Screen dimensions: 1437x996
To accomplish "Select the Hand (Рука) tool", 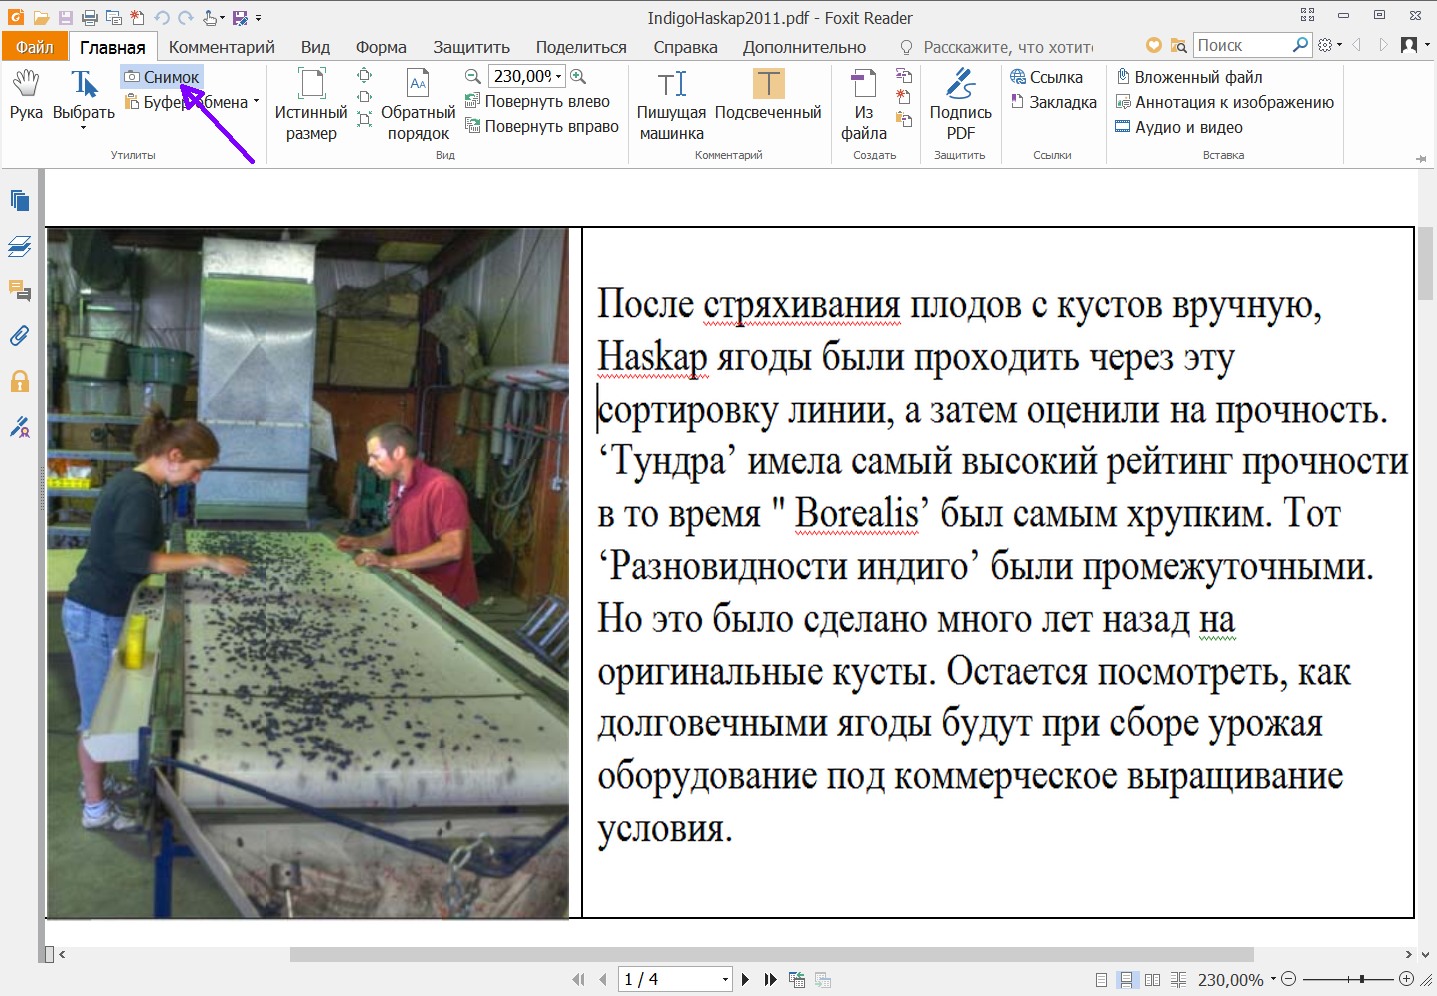I will tap(26, 95).
